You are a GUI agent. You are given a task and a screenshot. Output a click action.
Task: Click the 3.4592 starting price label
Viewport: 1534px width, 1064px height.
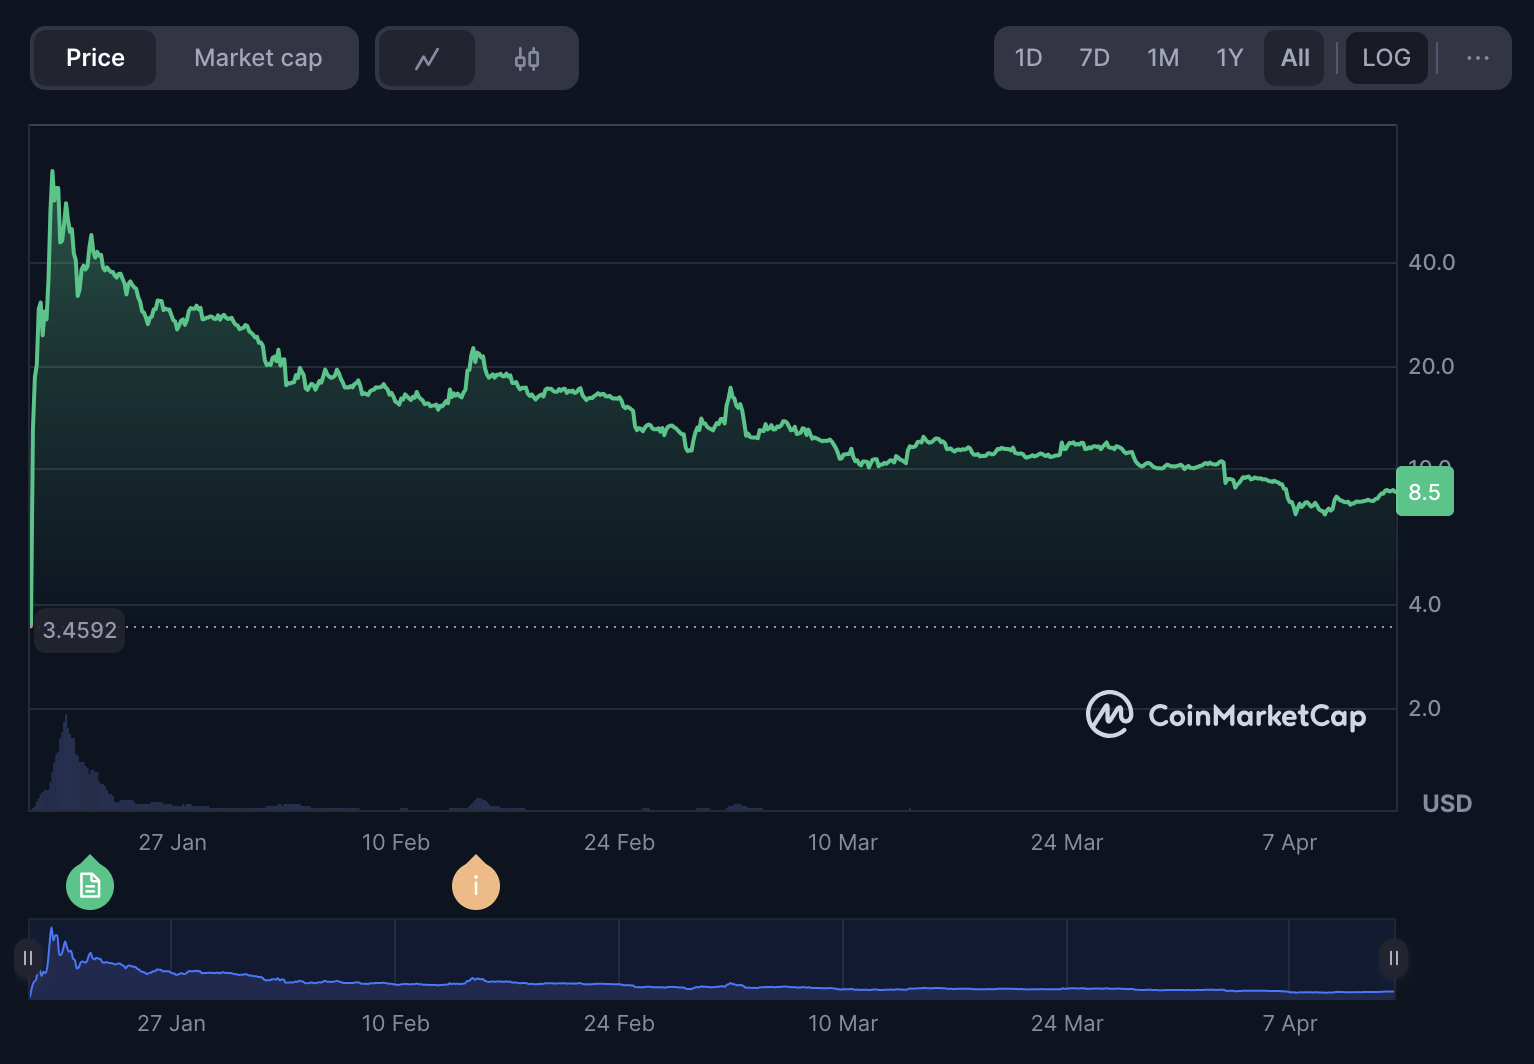pyautogui.click(x=80, y=630)
